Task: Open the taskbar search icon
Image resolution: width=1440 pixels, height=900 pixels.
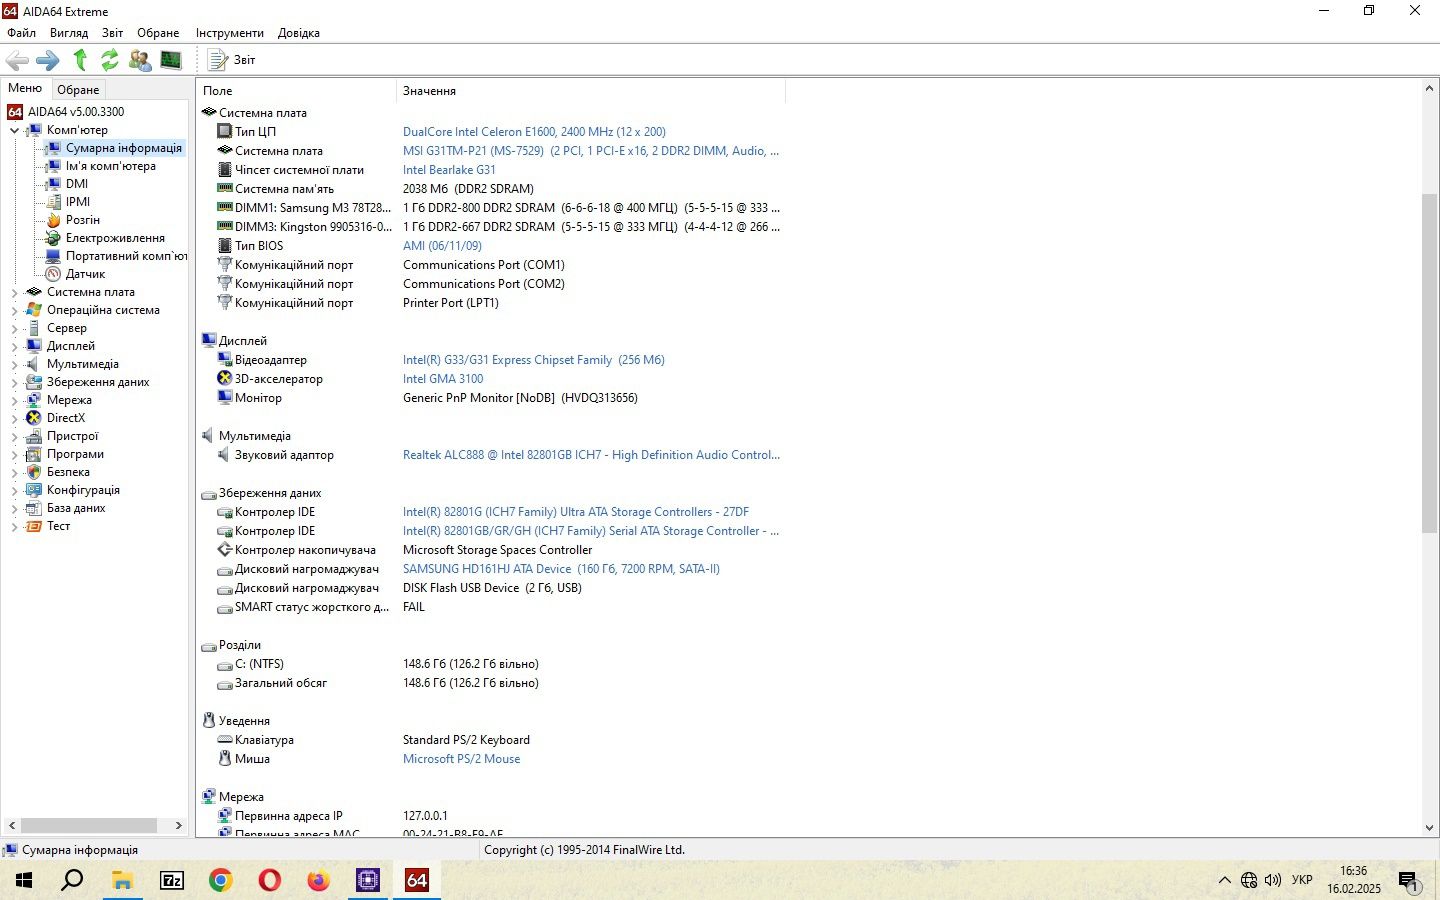Action: click(x=73, y=880)
